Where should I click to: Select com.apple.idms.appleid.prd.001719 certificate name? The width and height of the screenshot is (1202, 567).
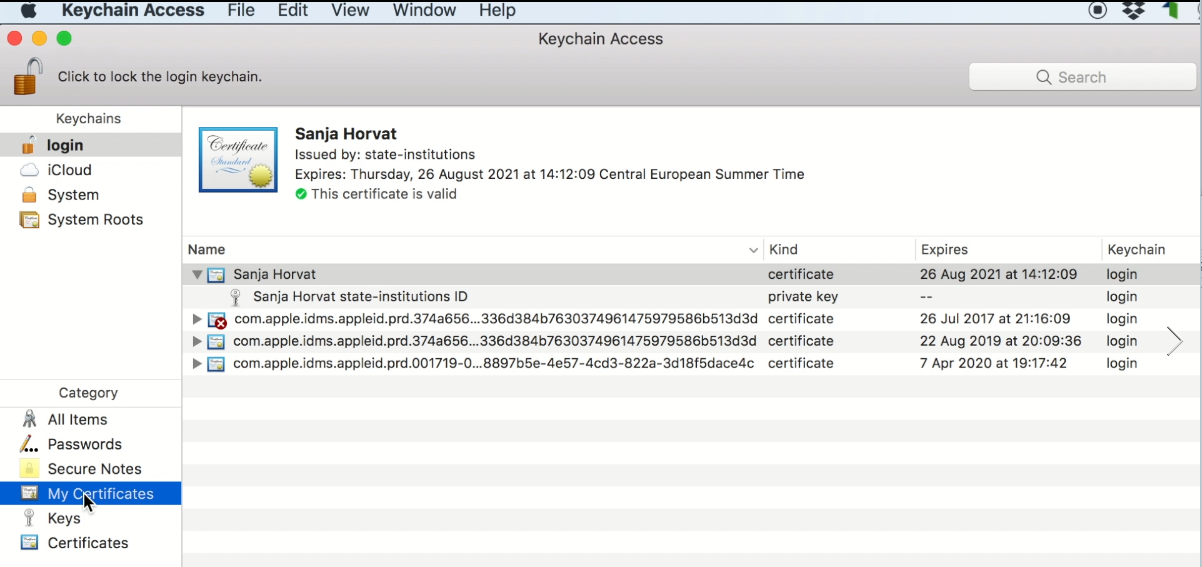493,363
